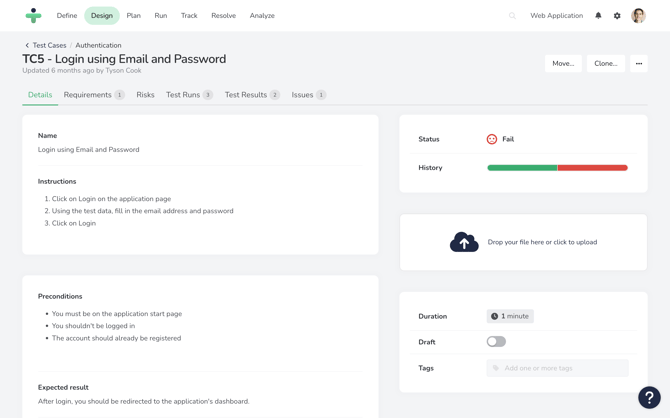Click the back chevron beside Test Cases

27,45
